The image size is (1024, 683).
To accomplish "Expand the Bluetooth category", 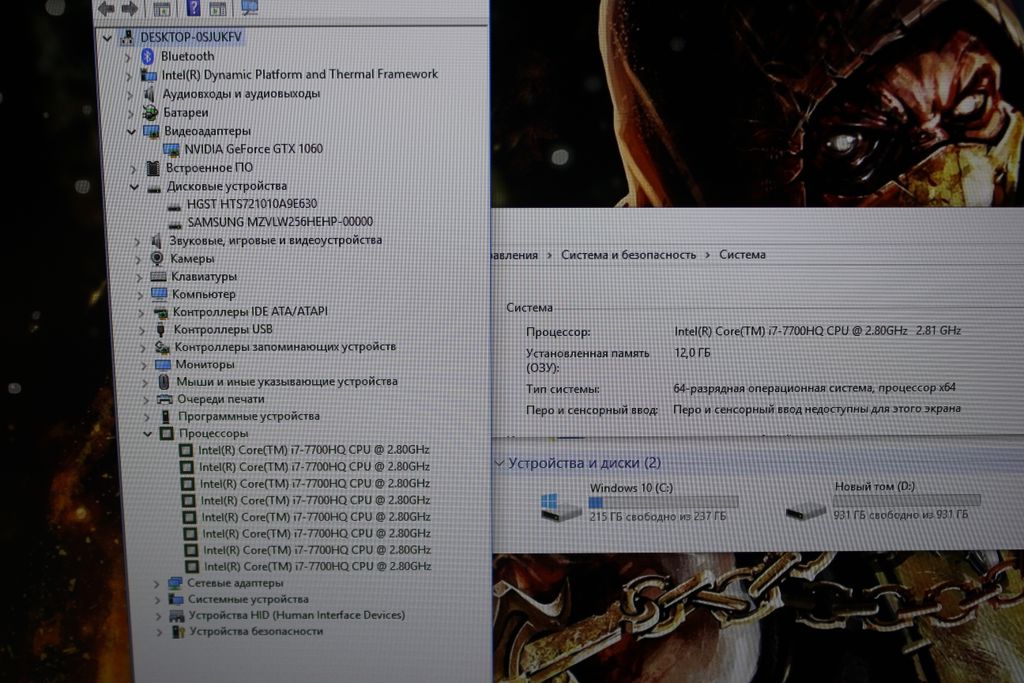I will click(128, 57).
